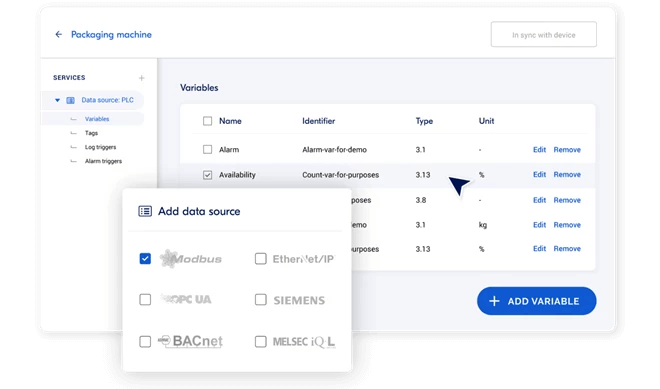Click the Availability variable name
The width and height of the screenshot is (660, 389).
coord(237,175)
